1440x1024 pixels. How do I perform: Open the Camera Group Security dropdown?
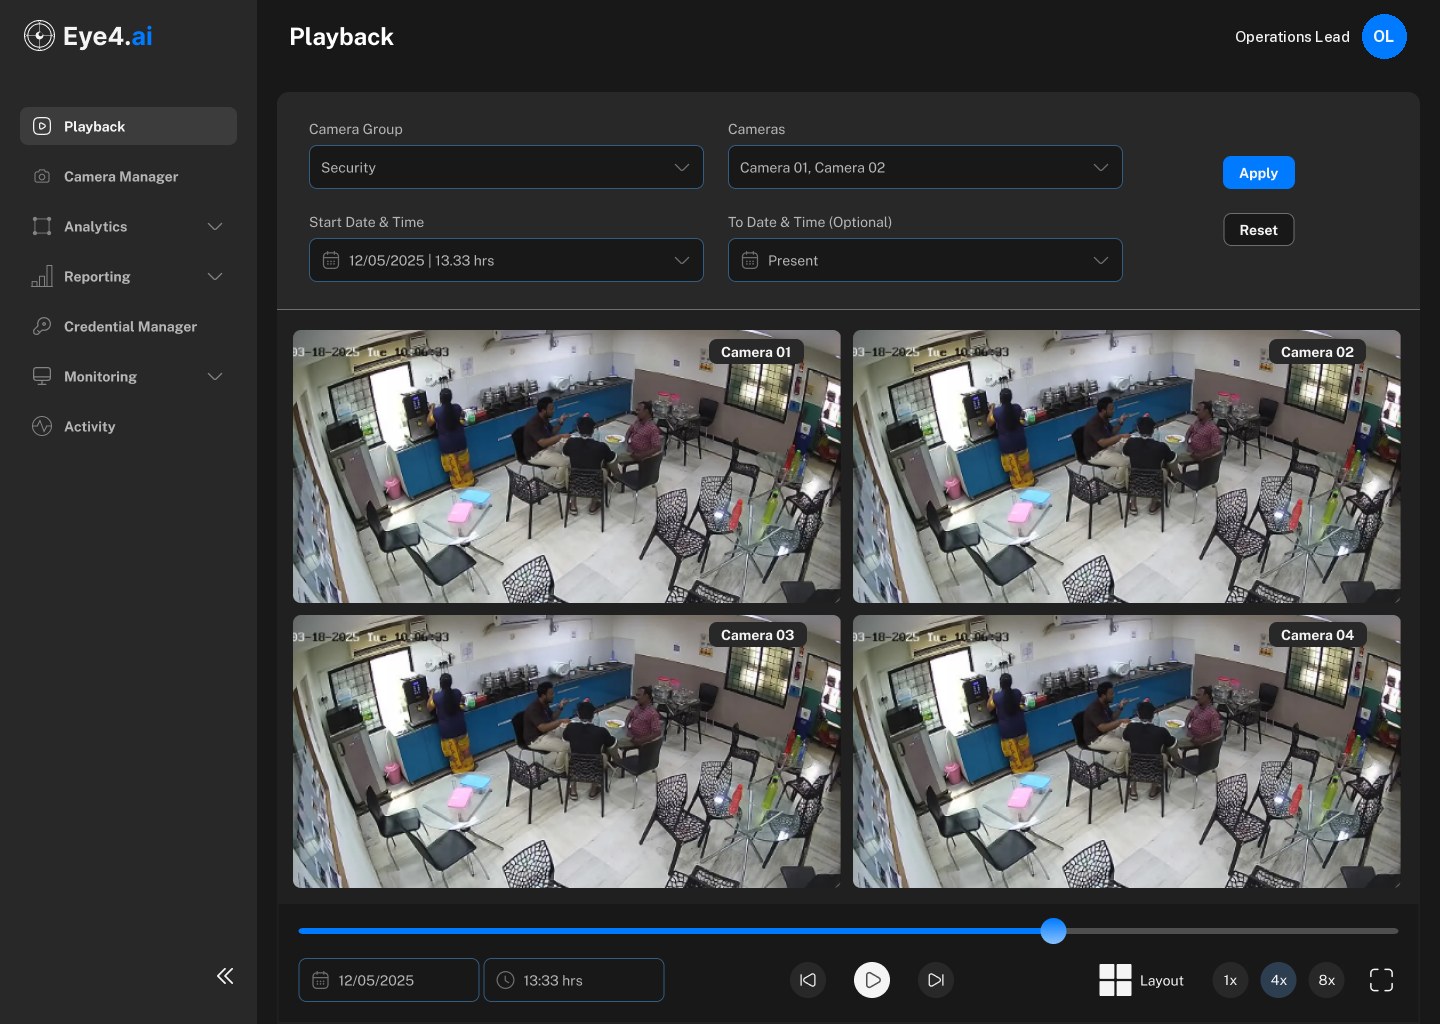coord(506,167)
